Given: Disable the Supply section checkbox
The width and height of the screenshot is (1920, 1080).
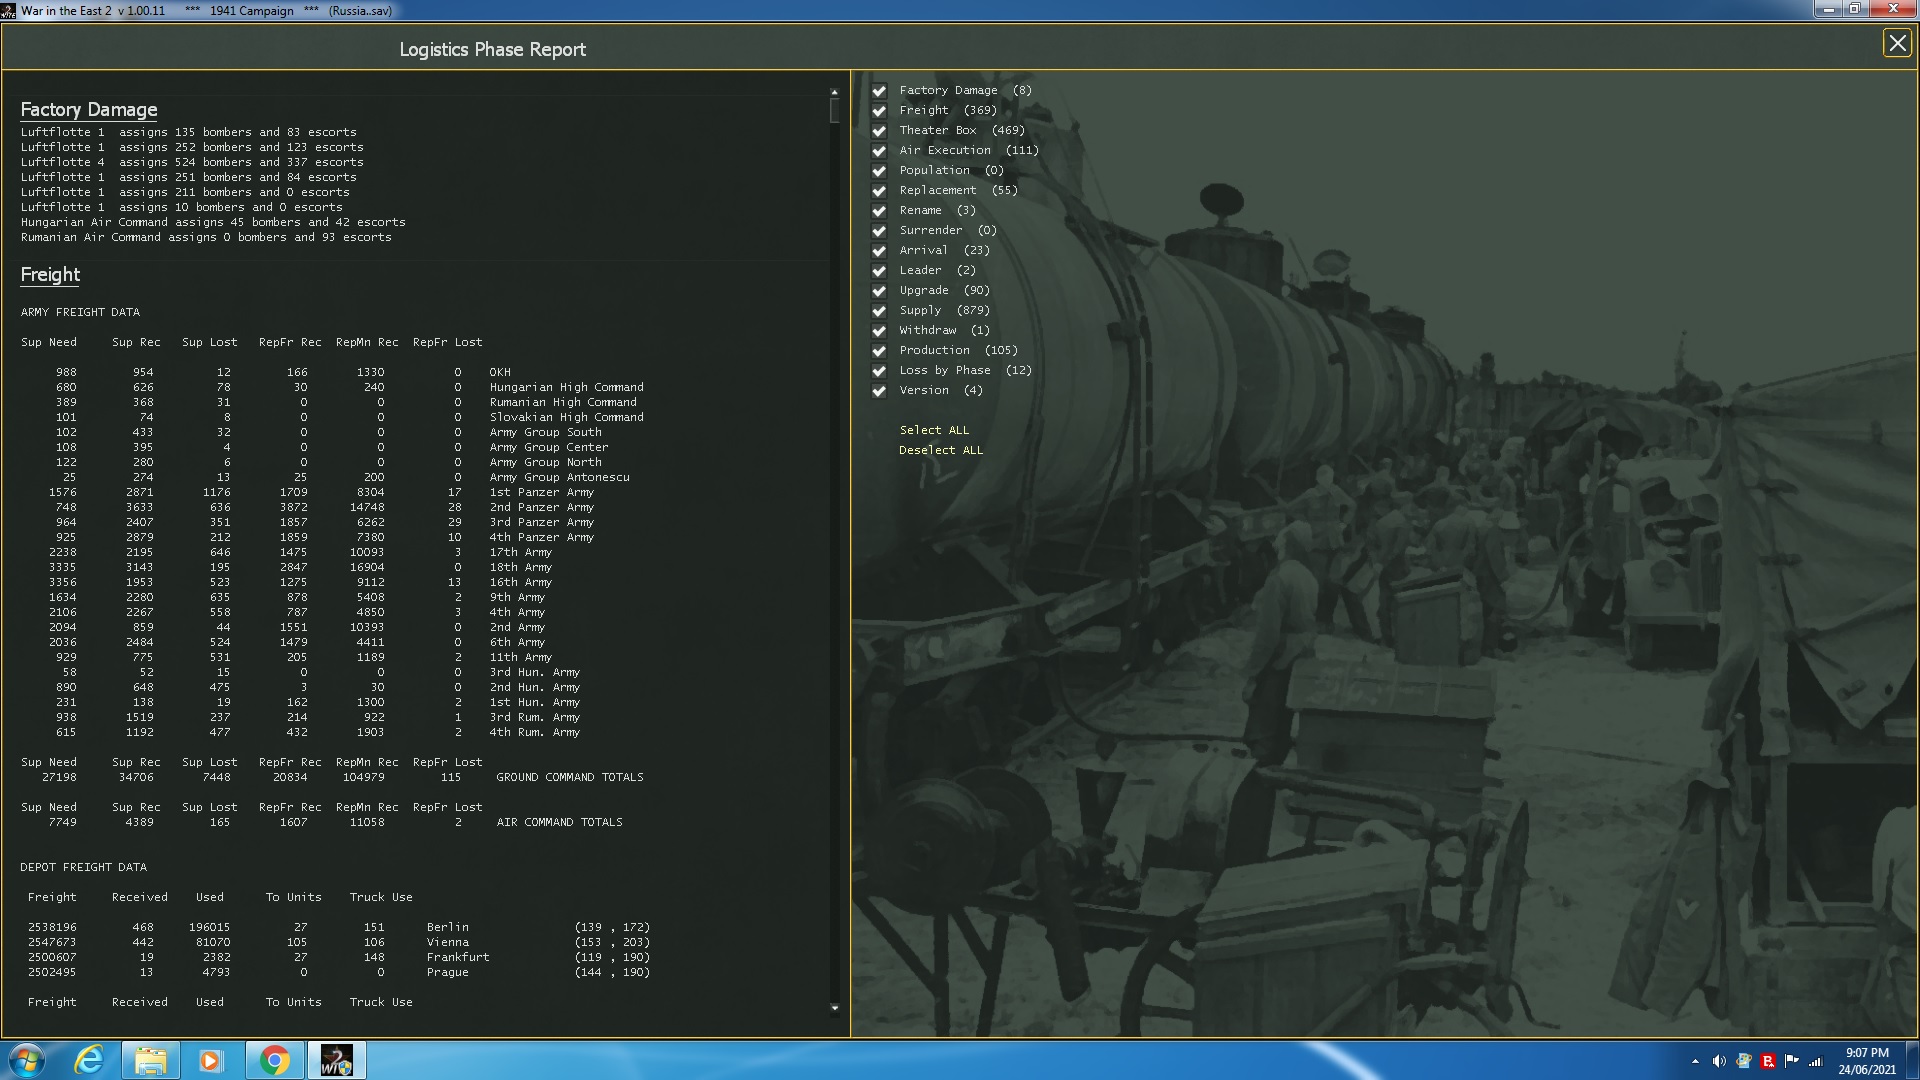Looking at the screenshot, I should tap(879, 311).
